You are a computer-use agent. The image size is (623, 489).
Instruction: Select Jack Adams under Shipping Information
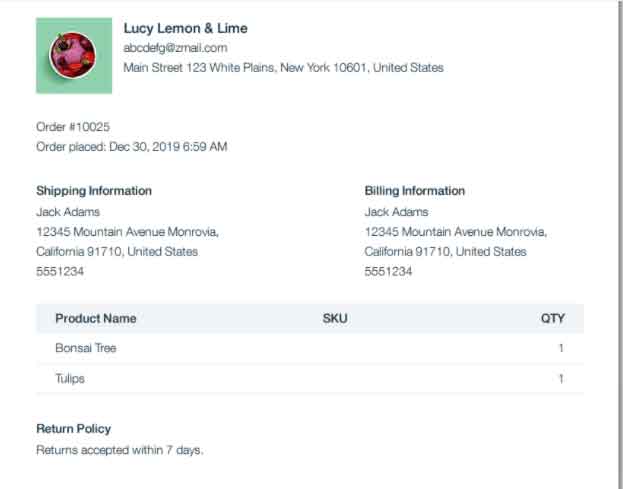pos(68,212)
